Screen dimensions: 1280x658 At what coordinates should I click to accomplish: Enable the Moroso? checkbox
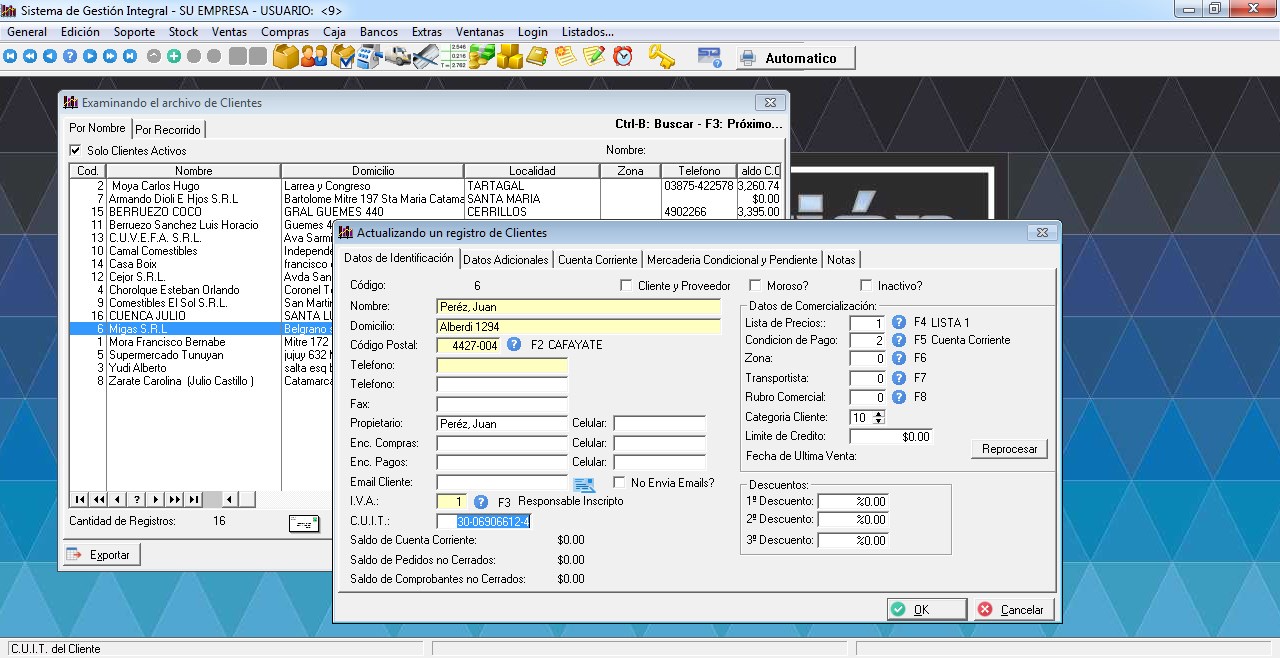[755, 286]
